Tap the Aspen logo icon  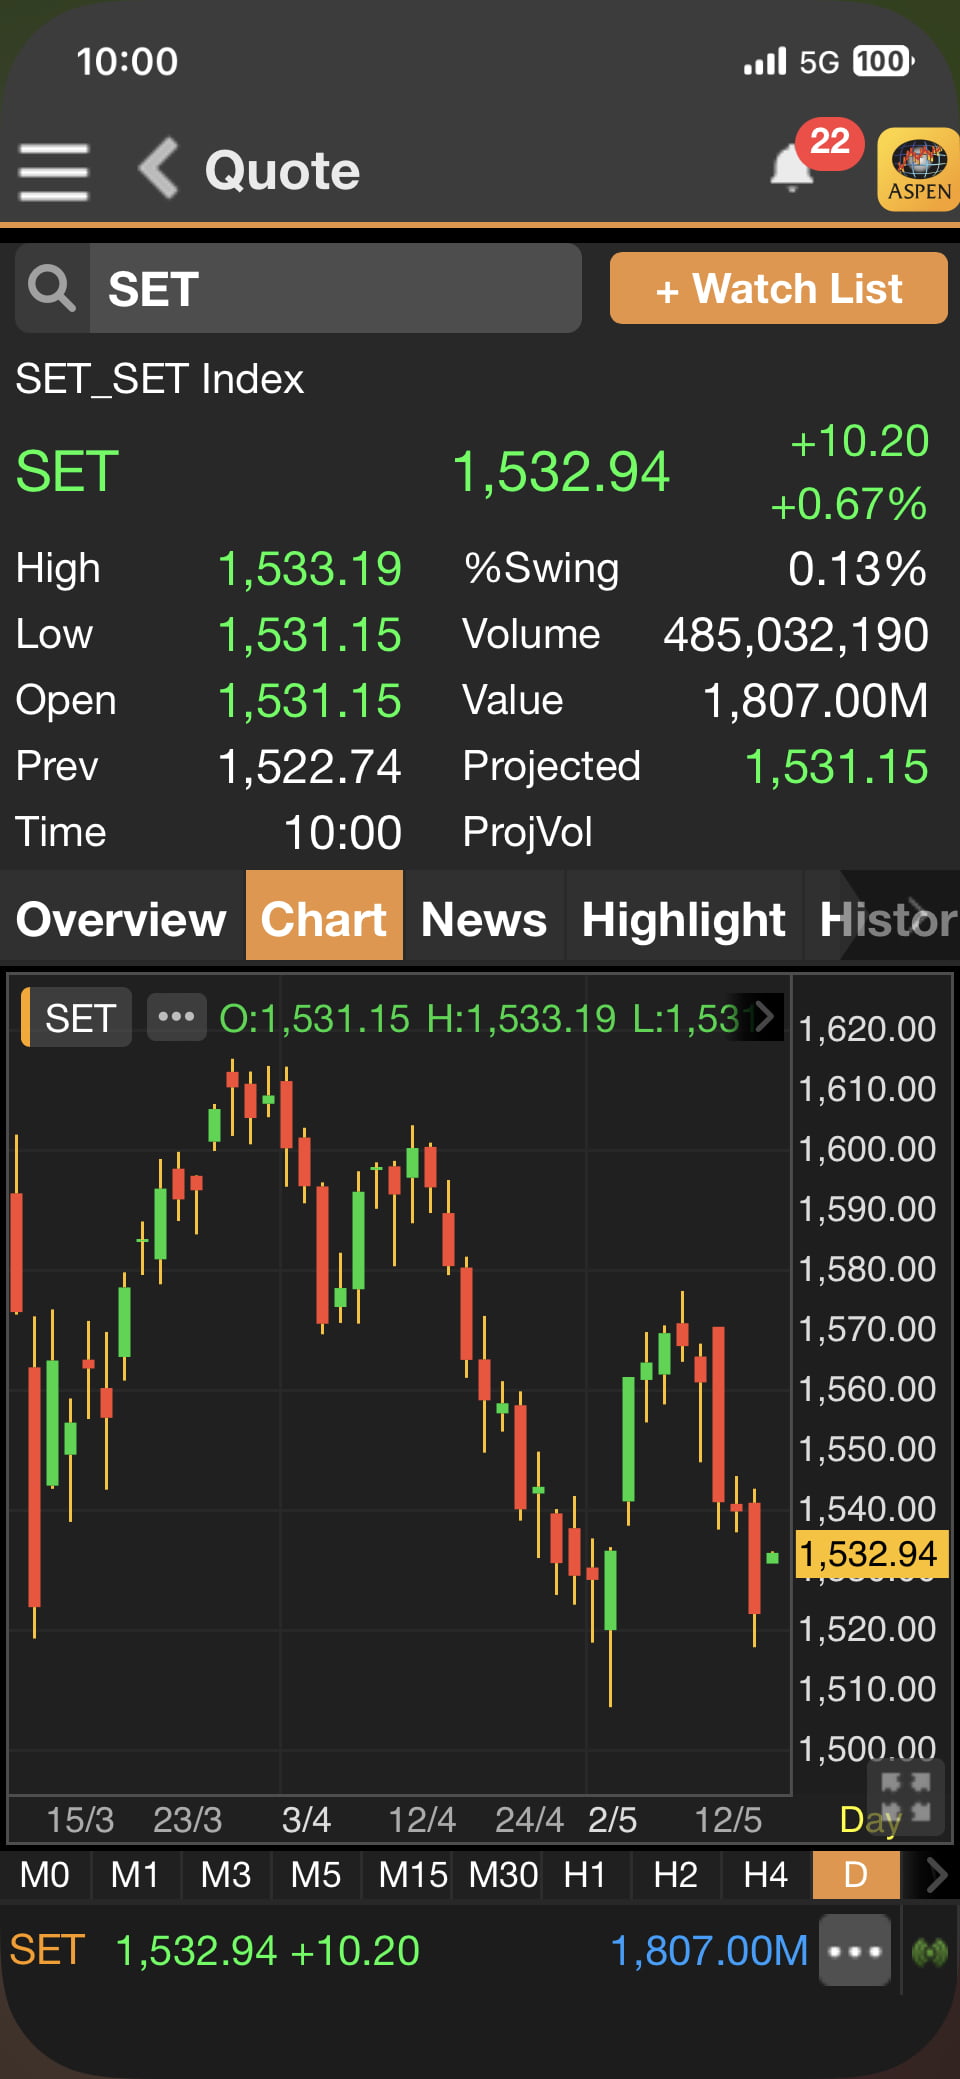point(918,169)
